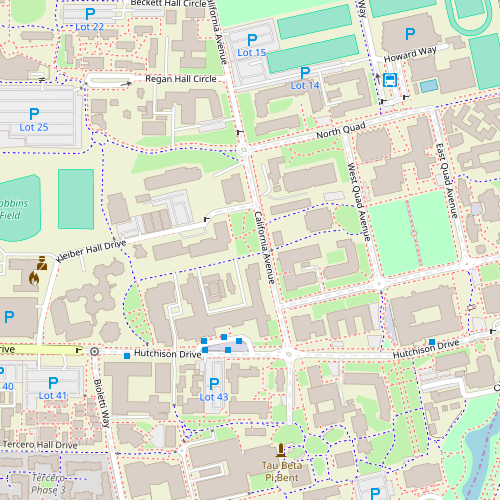
Task: Click the parking icon north of Howard Way
Action: pyautogui.click(x=410, y=34)
